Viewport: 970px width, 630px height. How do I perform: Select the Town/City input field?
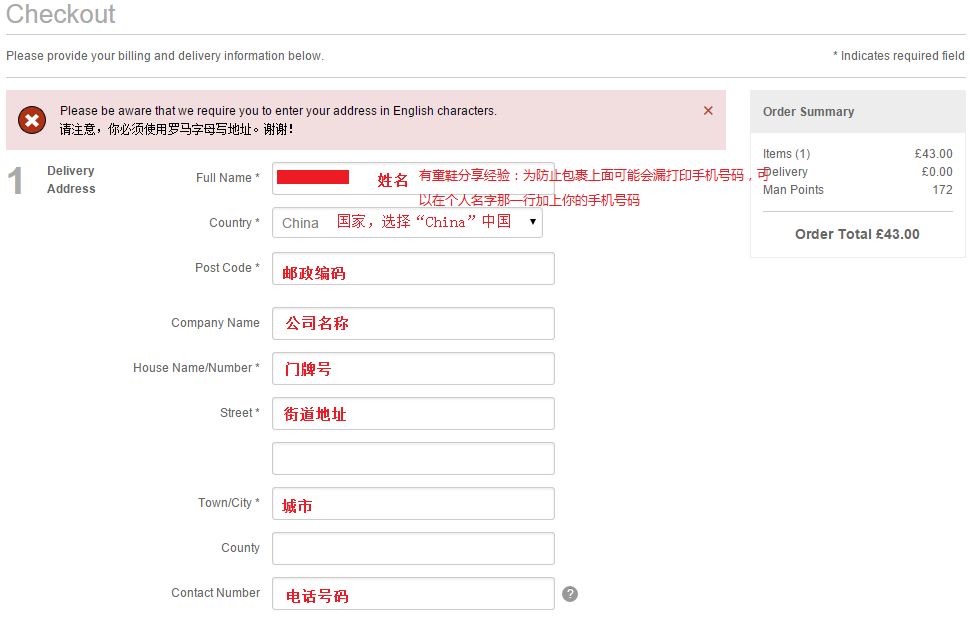pyautogui.click(x=413, y=503)
